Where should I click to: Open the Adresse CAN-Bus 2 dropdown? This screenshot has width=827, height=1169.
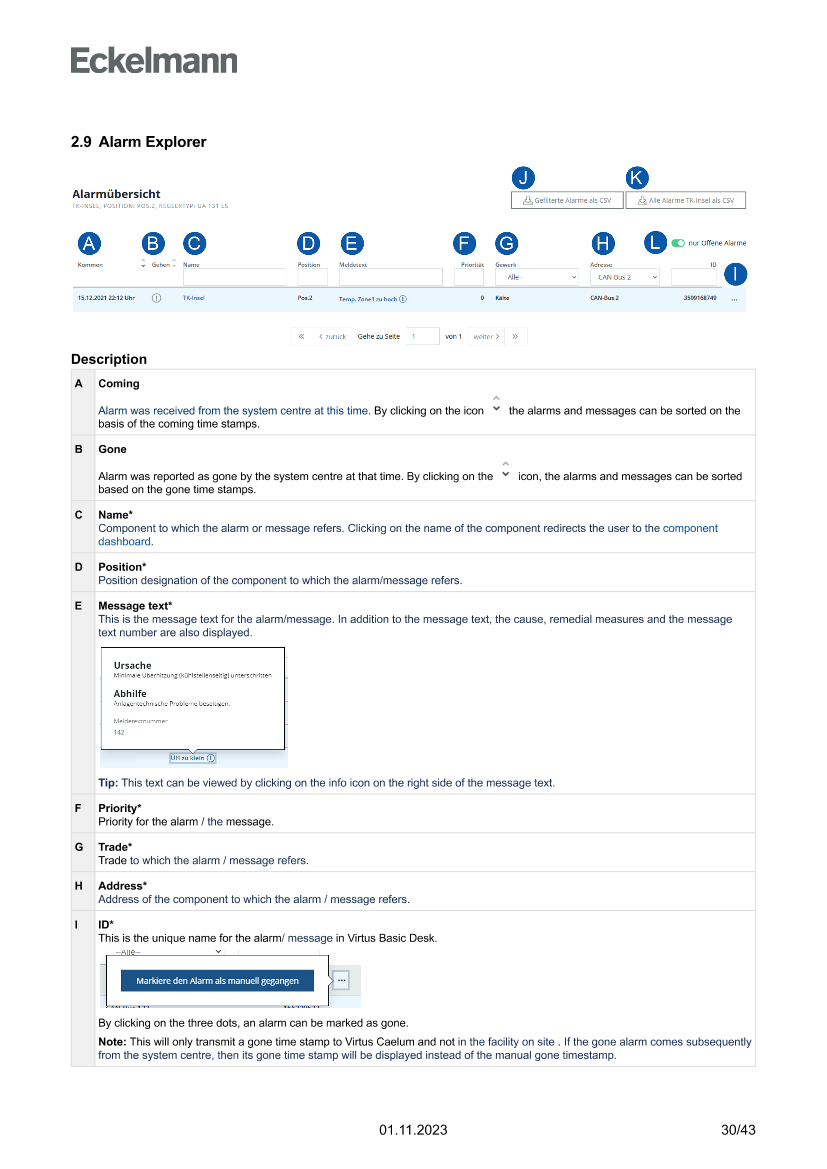click(x=624, y=277)
